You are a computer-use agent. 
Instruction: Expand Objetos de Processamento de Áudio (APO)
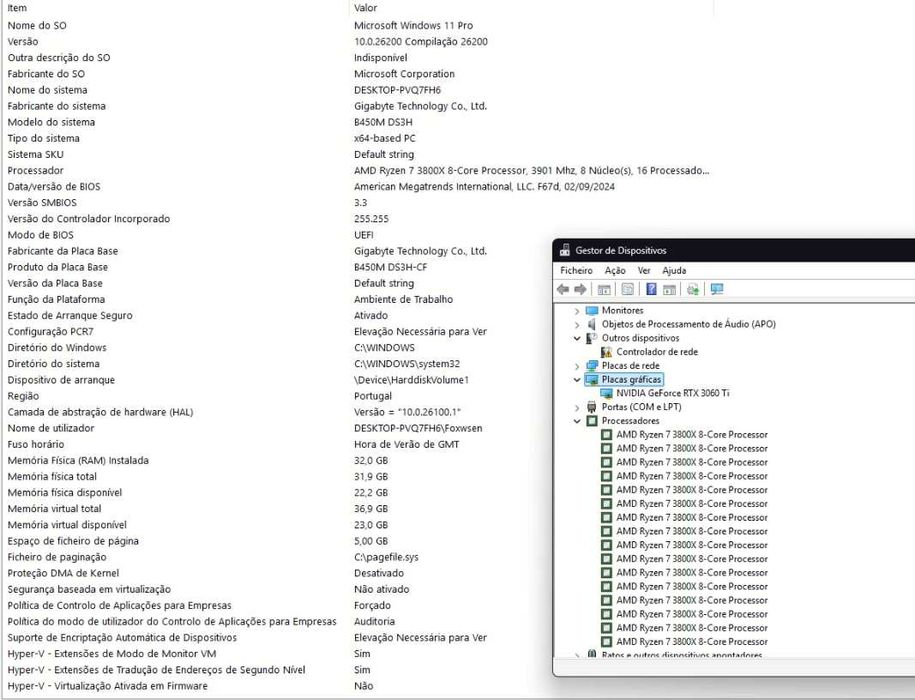pos(577,324)
